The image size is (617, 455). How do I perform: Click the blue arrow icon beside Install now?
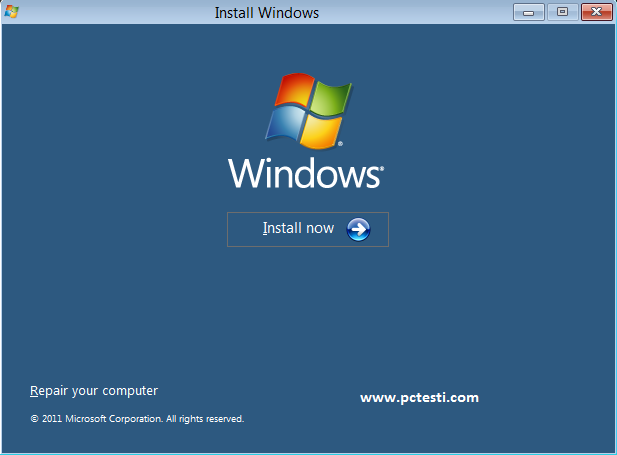click(x=358, y=229)
